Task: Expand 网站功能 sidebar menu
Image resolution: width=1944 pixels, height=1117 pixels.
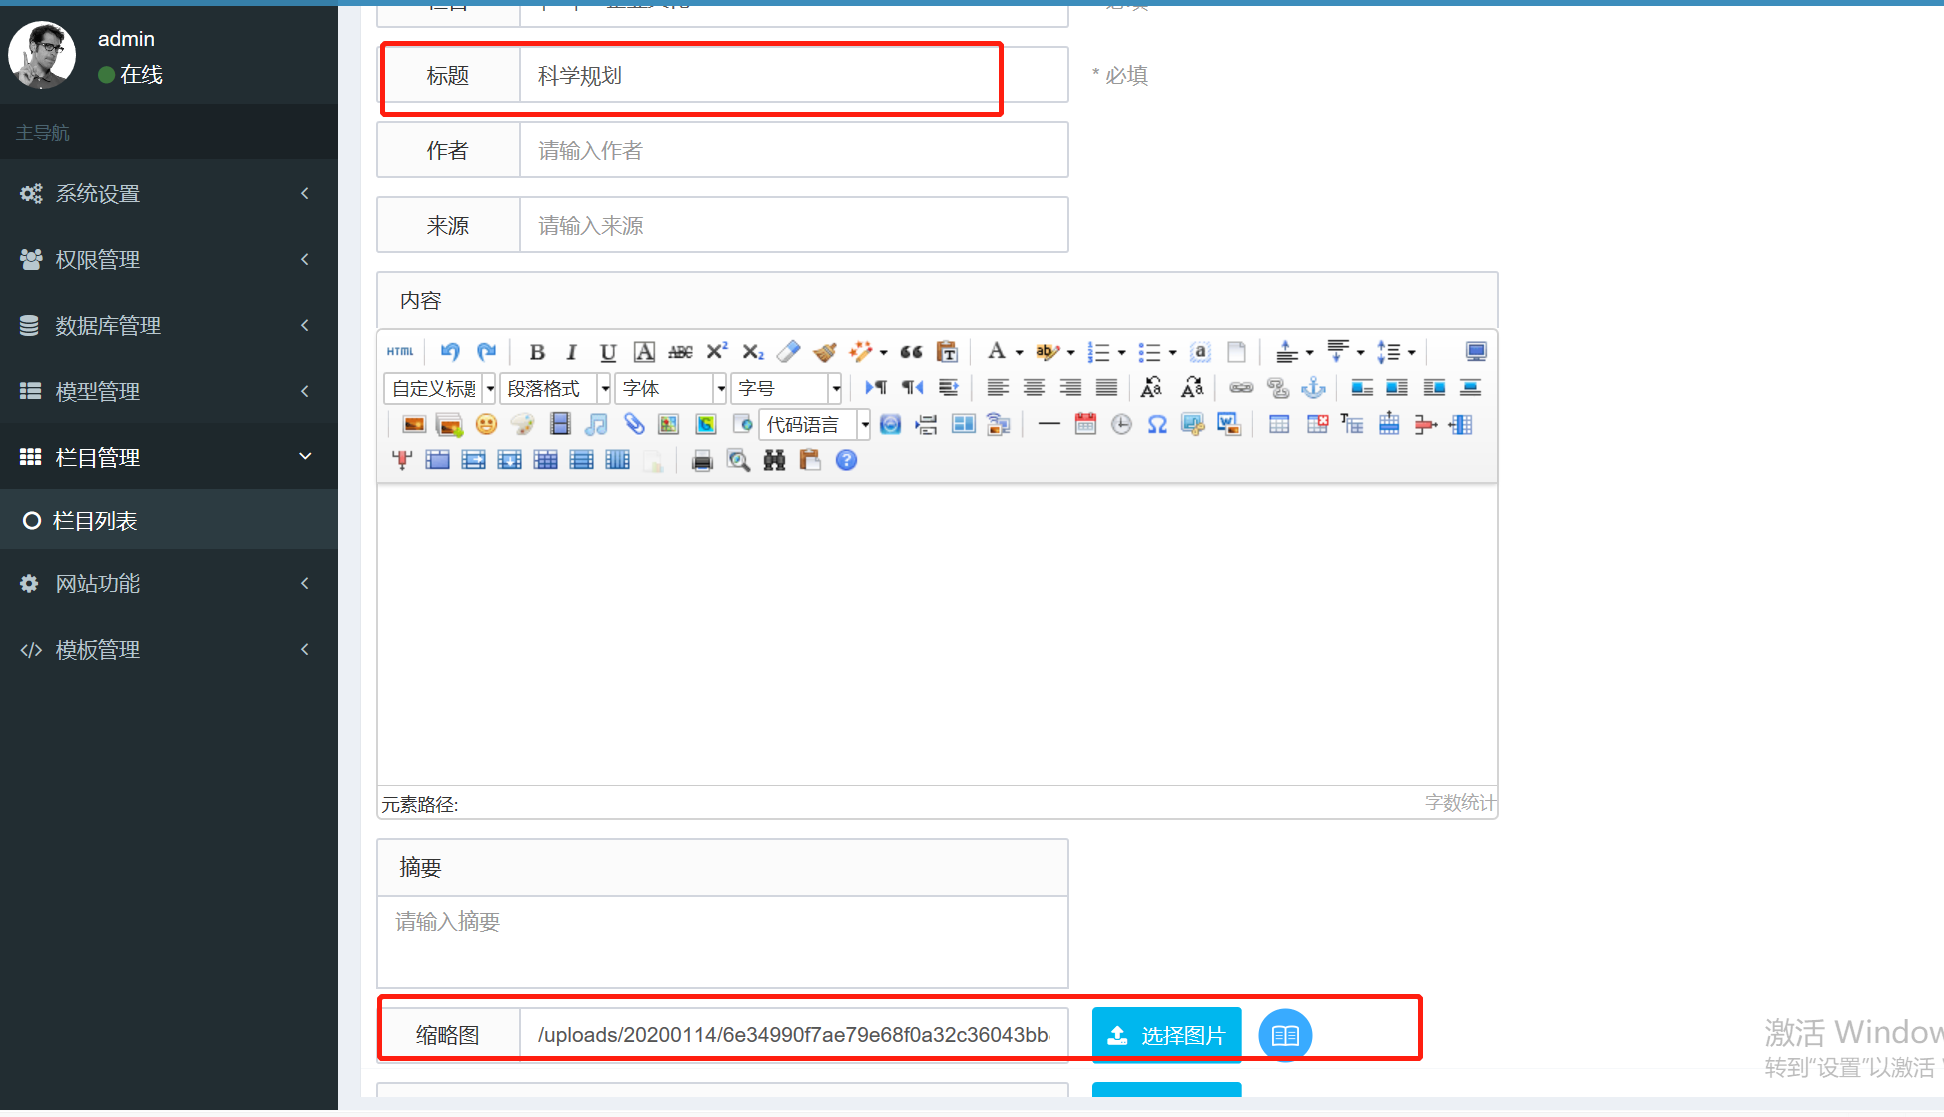Action: (x=169, y=583)
